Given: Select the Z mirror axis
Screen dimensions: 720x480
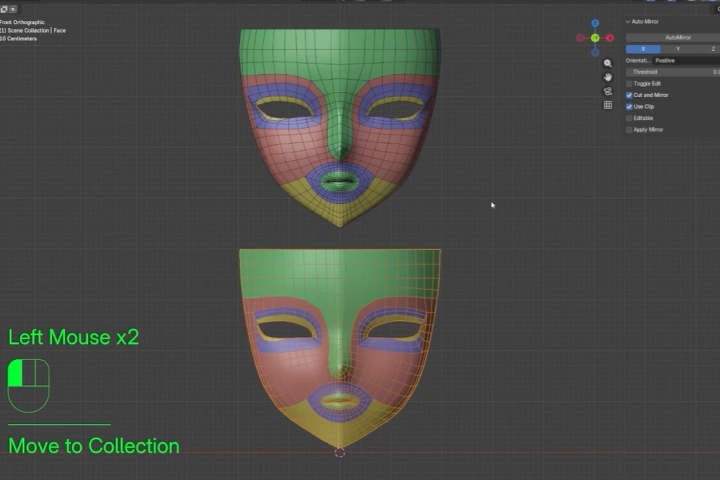Looking at the screenshot, I should coord(710,49).
